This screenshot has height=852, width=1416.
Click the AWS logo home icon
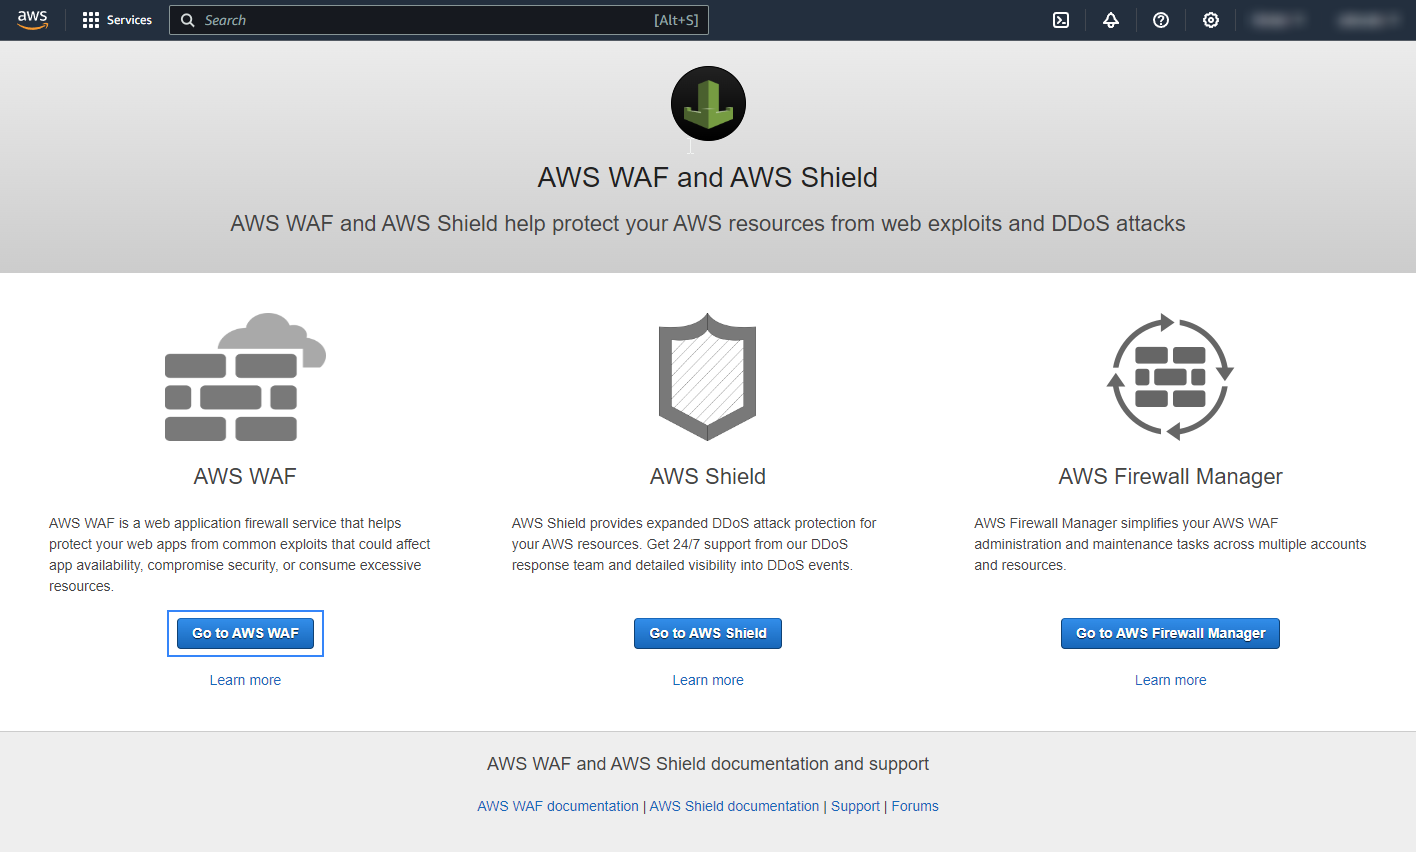(x=32, y=20)
